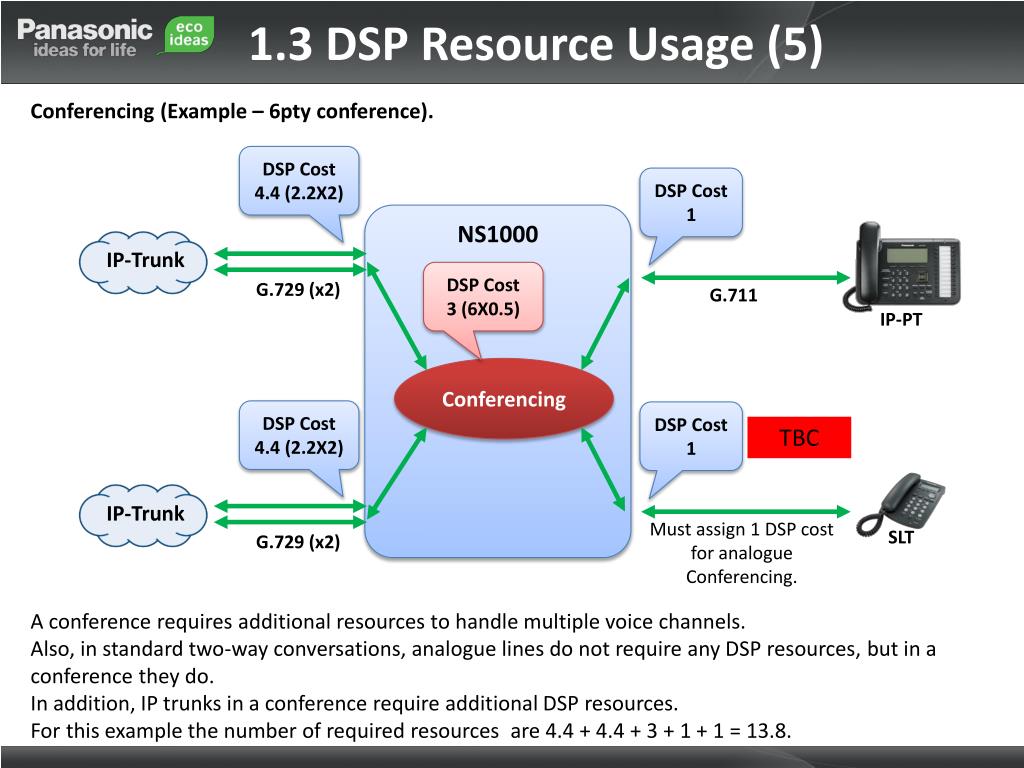Click the SLT caption

point(901,537)
